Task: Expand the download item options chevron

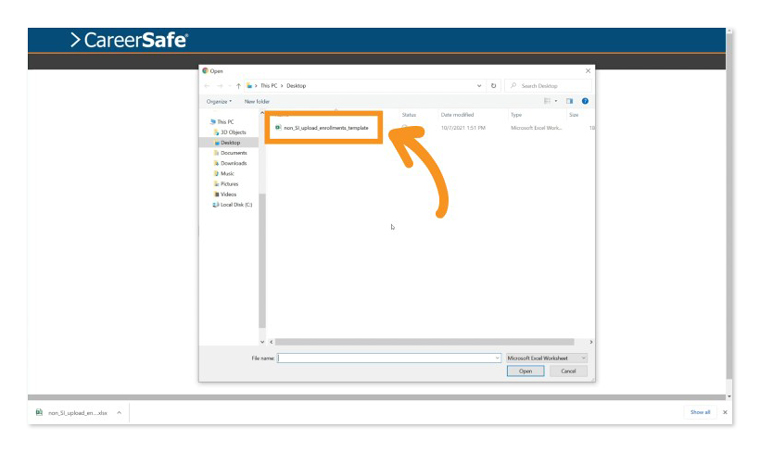Action: tap(119, 413)
